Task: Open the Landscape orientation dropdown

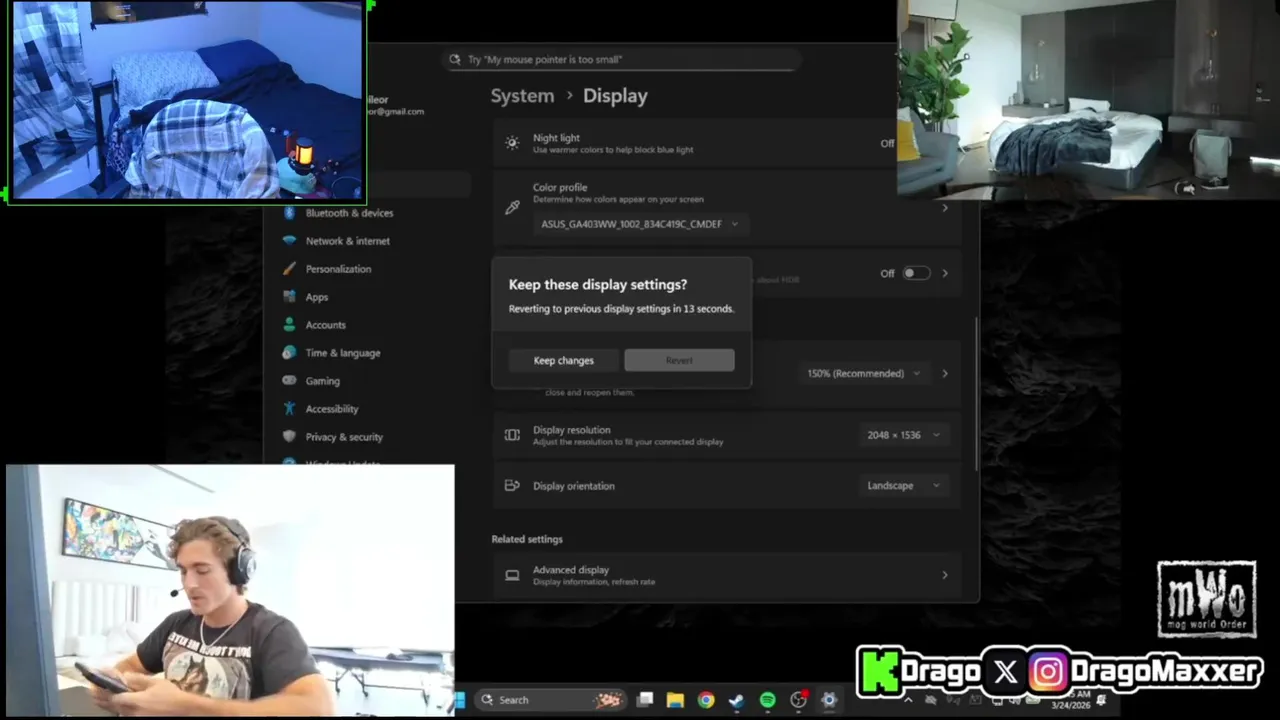Action: click(903, 485)
